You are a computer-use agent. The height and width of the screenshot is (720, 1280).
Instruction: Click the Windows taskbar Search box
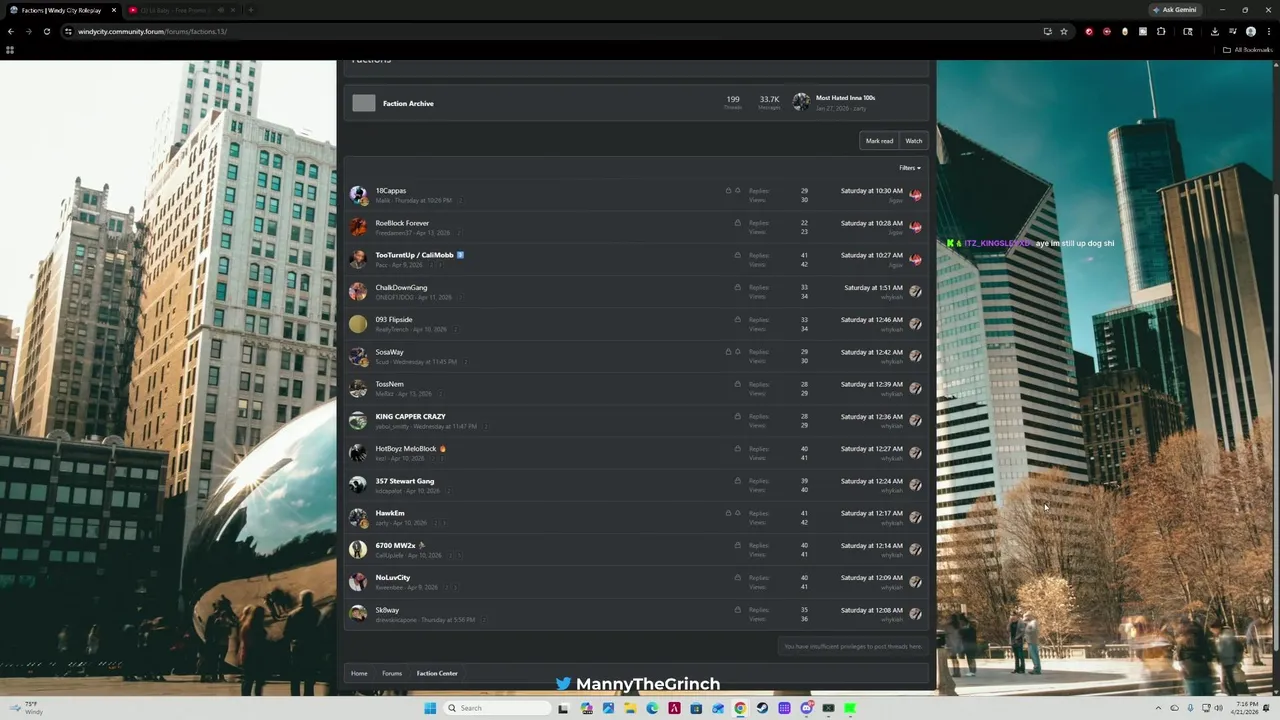tap(497, 708)
